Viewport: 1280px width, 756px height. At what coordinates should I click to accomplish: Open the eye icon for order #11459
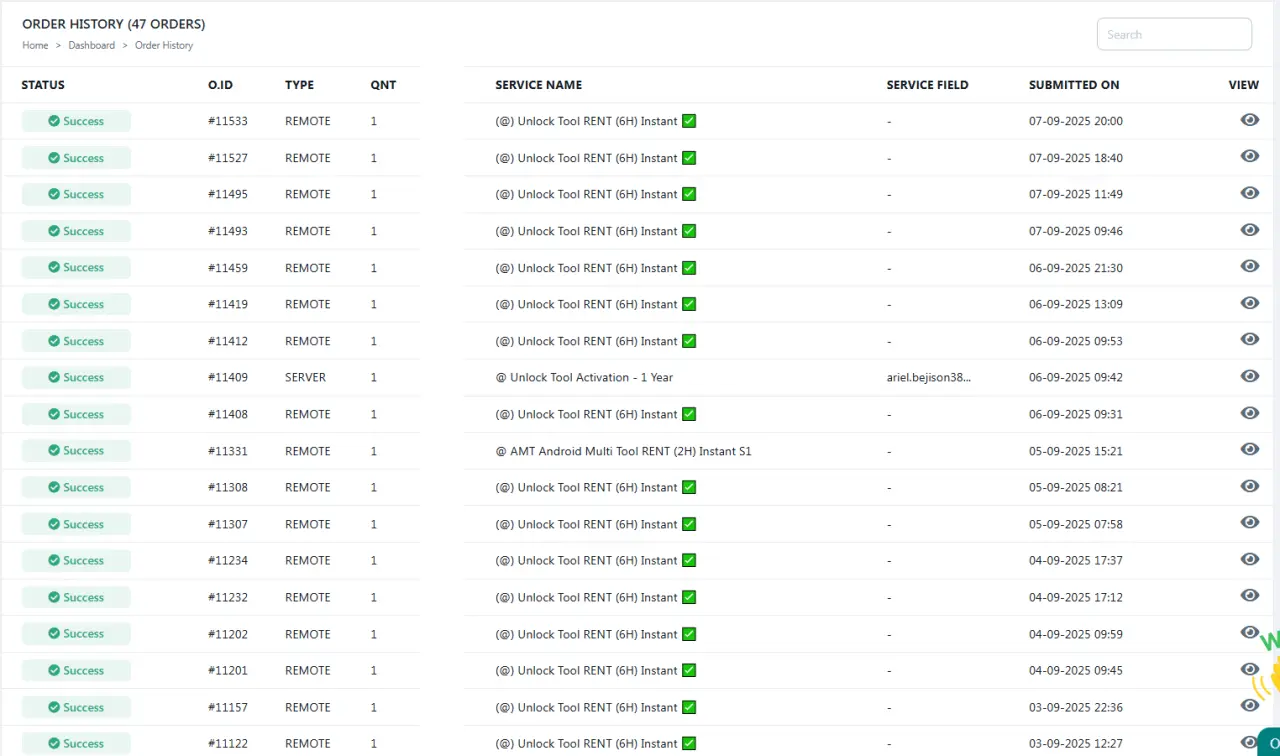(x=1249, y=266)
